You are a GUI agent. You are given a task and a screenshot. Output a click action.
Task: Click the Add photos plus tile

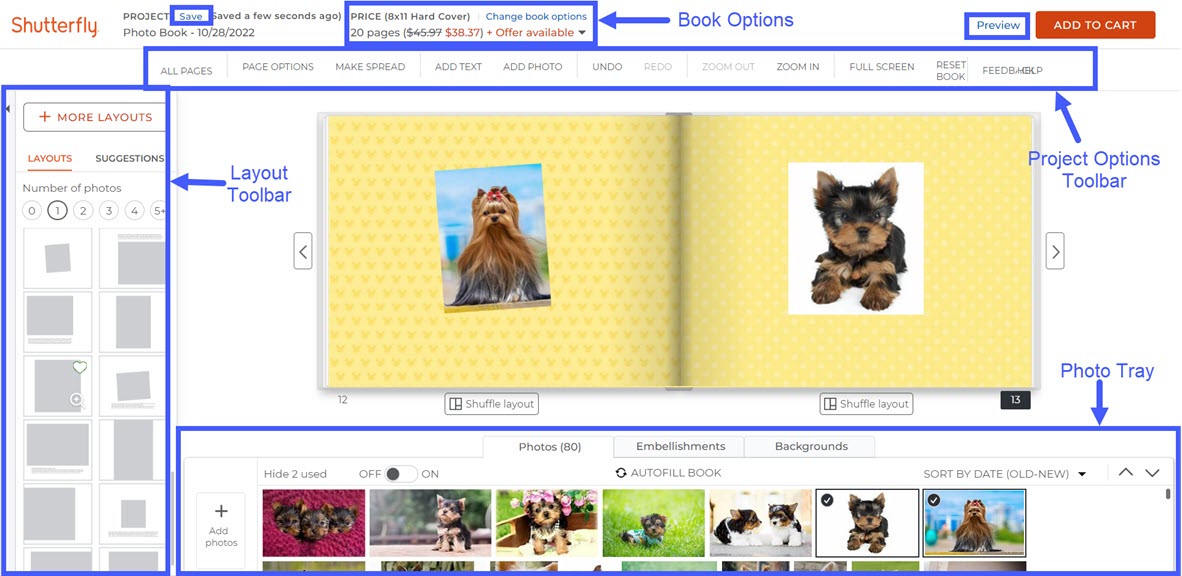coord(220,521)
